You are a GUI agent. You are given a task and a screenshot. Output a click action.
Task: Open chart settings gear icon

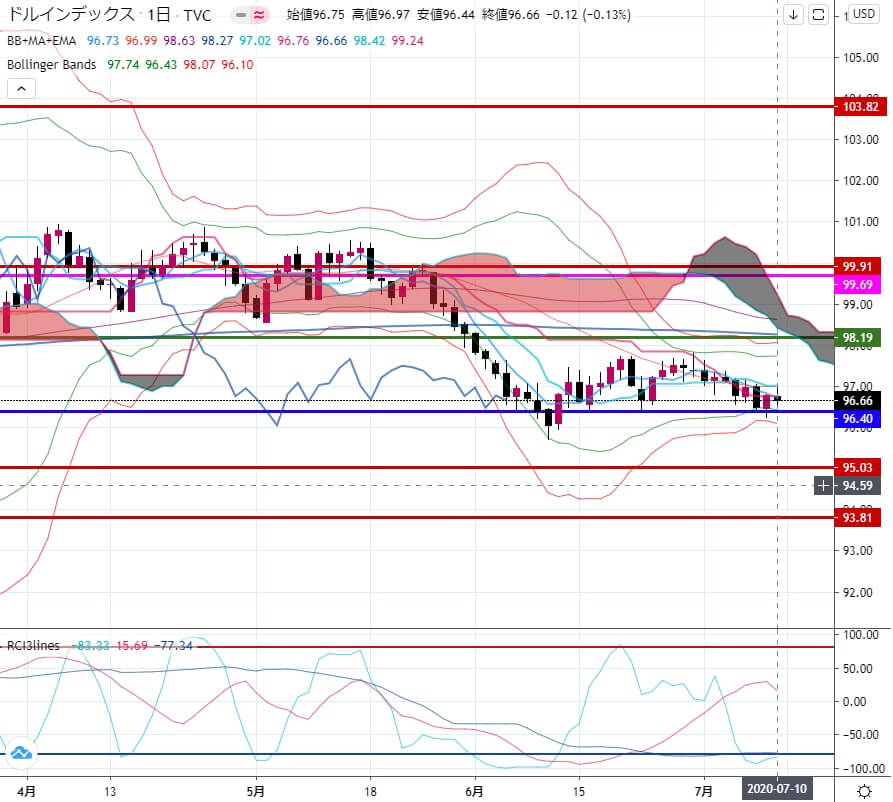[x=864, y=791]
